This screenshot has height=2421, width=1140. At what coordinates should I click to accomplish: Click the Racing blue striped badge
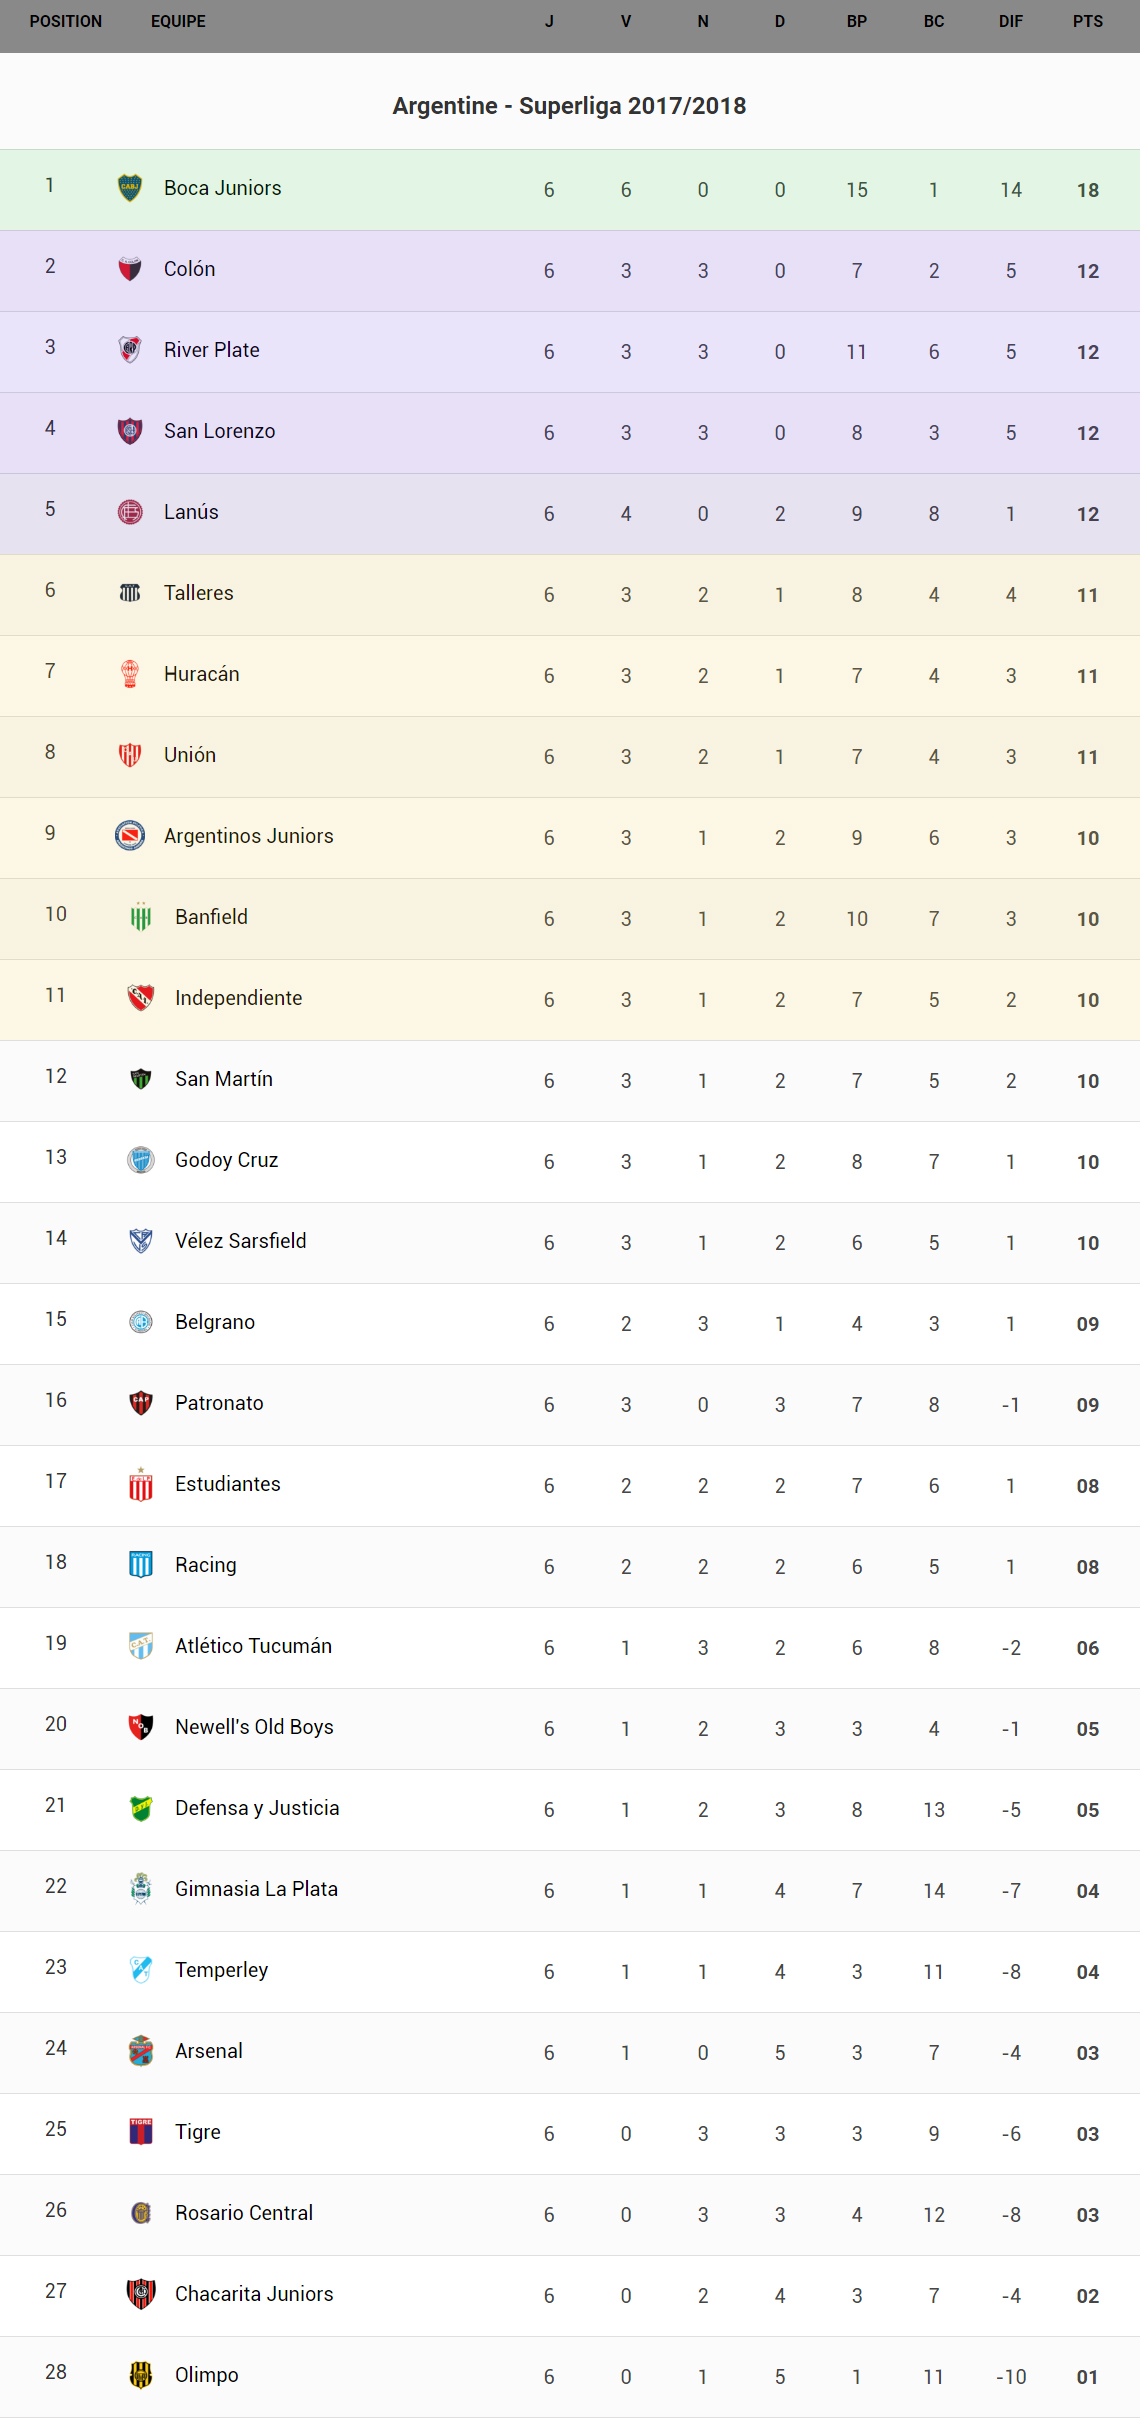tap(141, 1564)
